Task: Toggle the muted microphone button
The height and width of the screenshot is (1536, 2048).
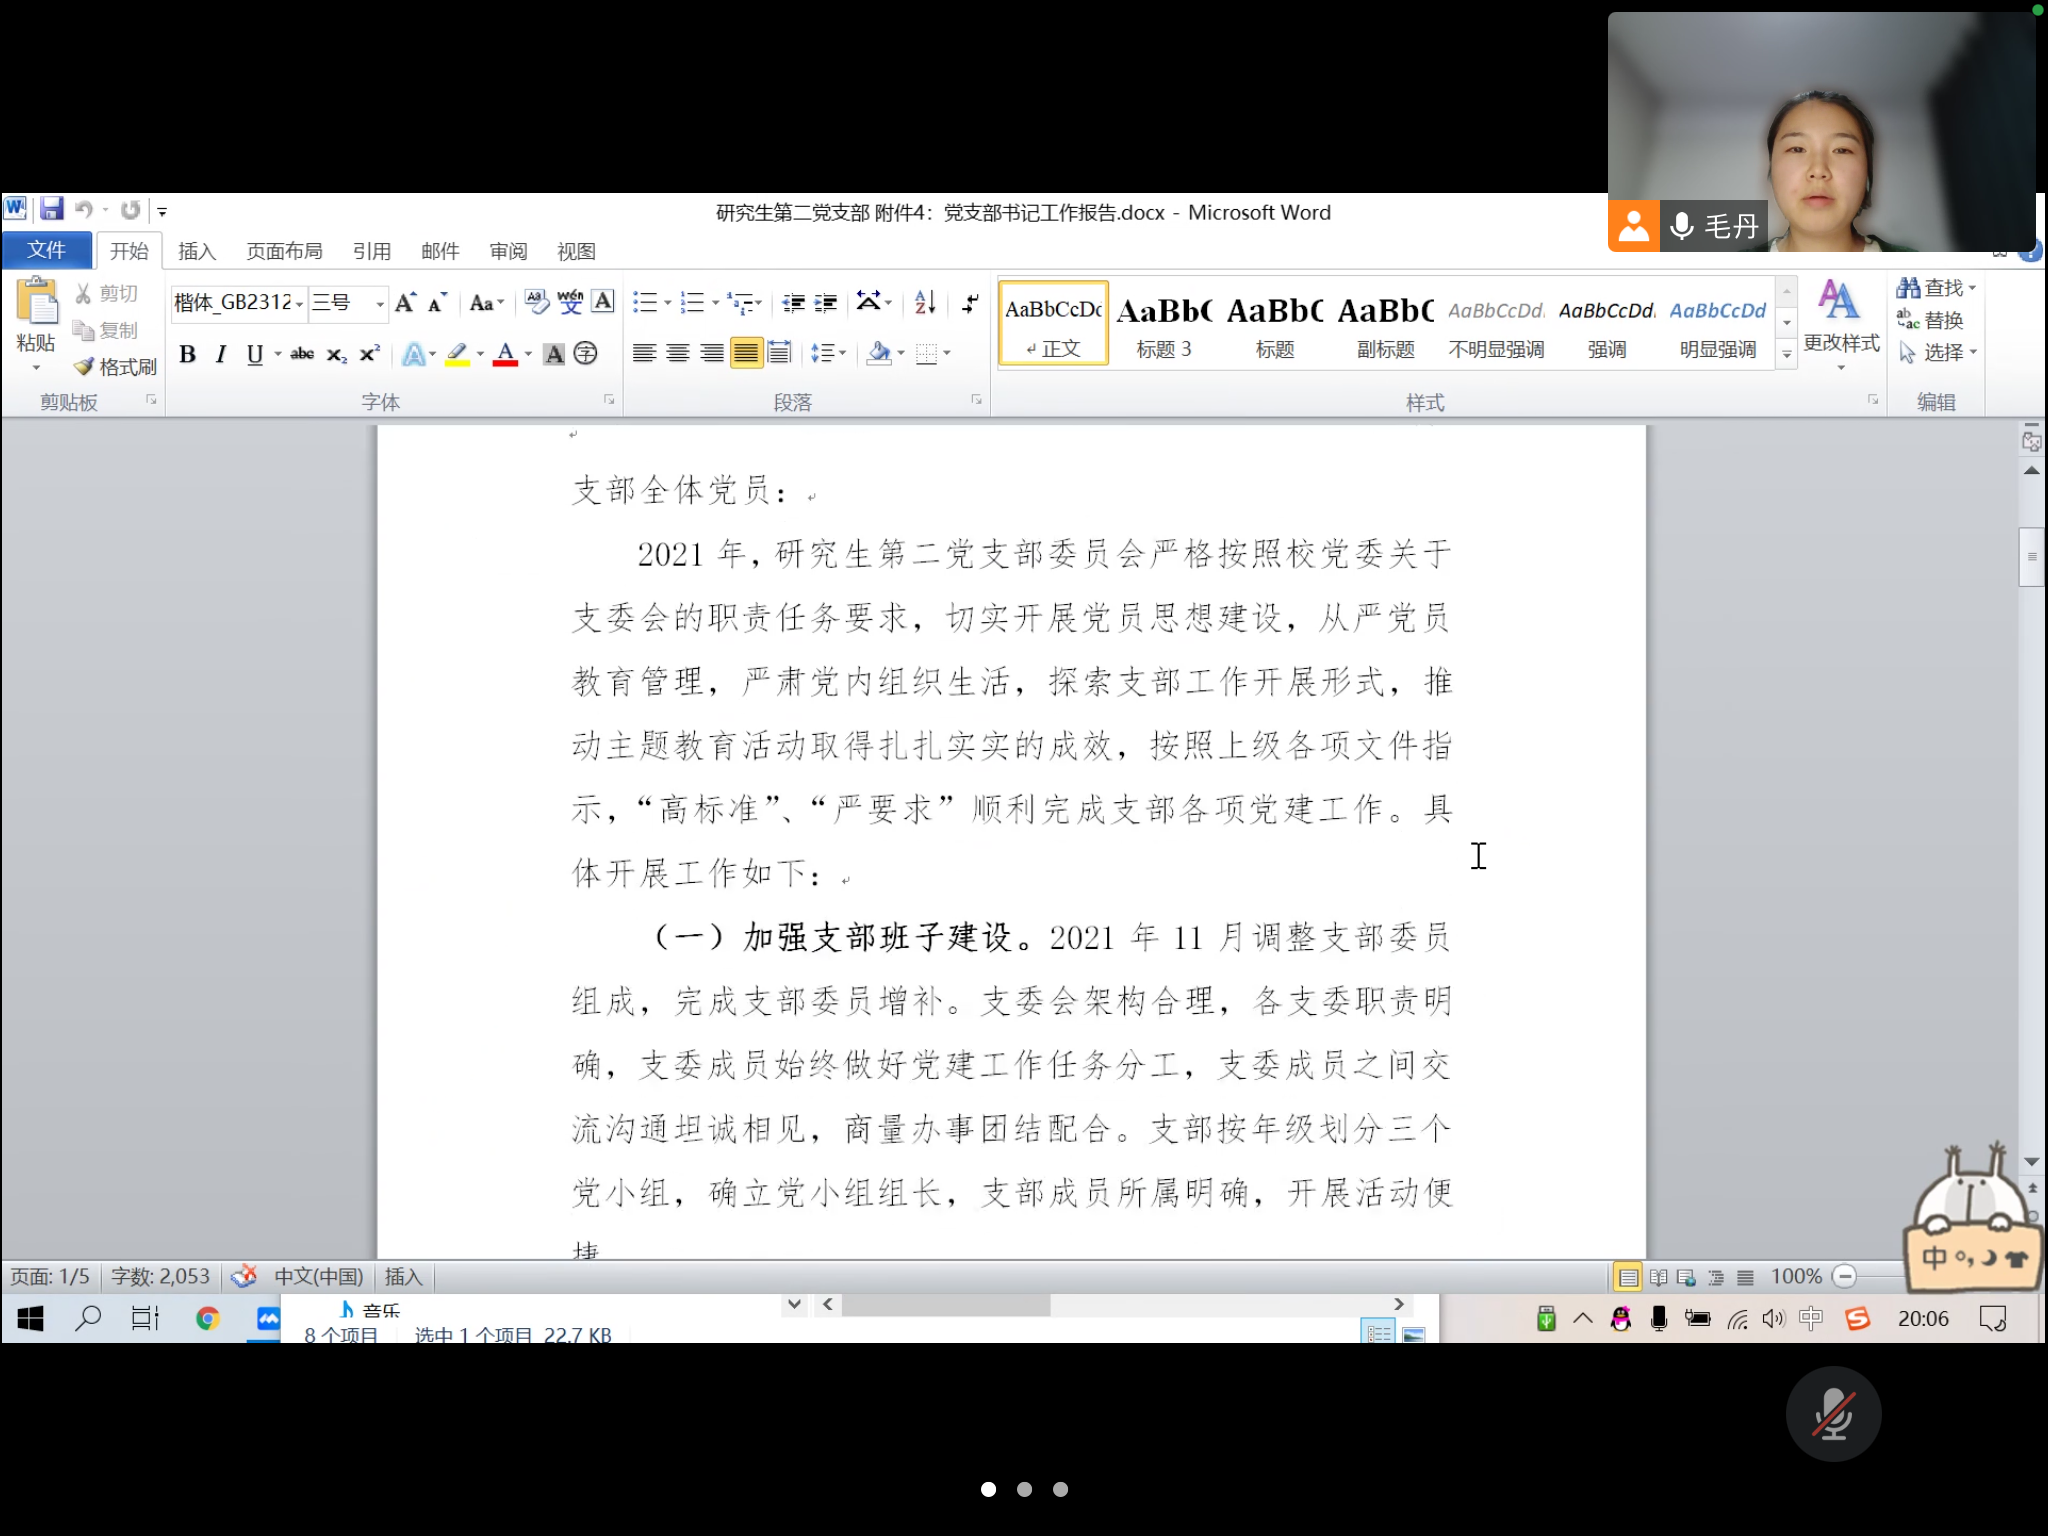Action: coord(1833,1414)
